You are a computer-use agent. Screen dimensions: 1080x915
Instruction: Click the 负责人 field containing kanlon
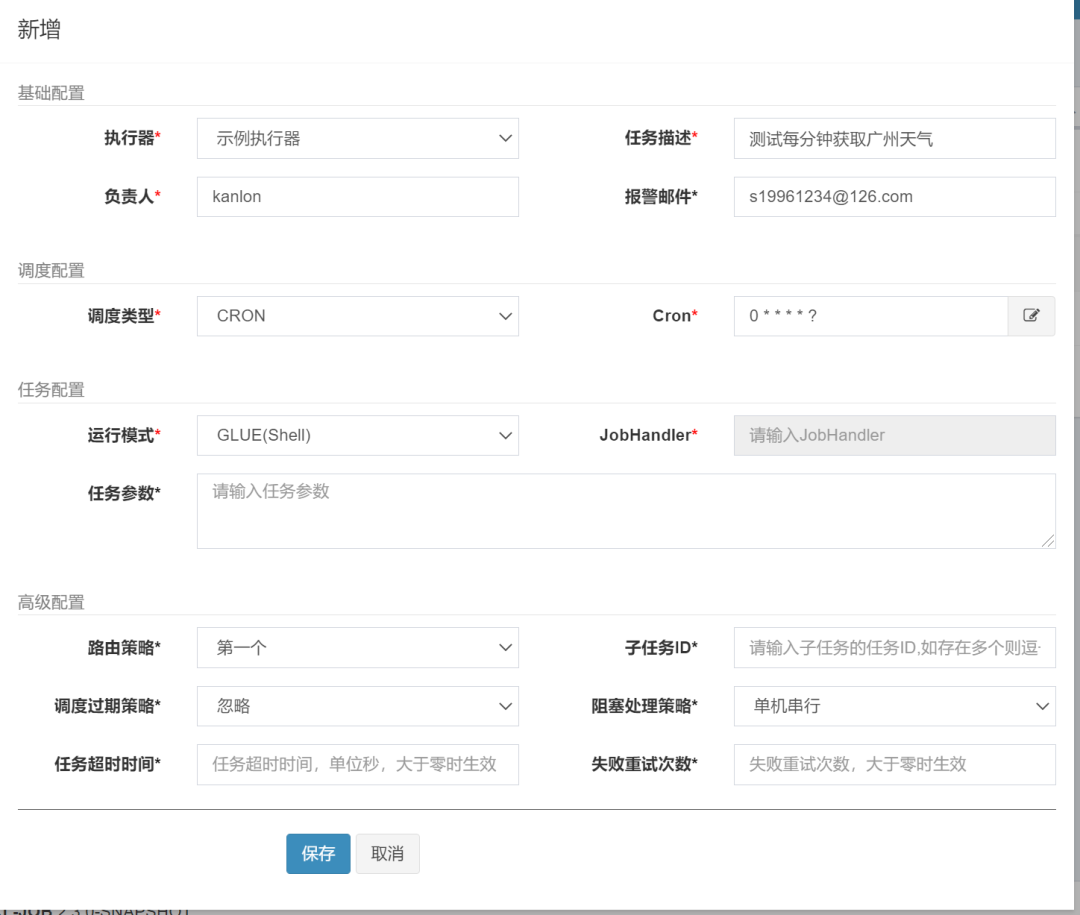(357, 197)
